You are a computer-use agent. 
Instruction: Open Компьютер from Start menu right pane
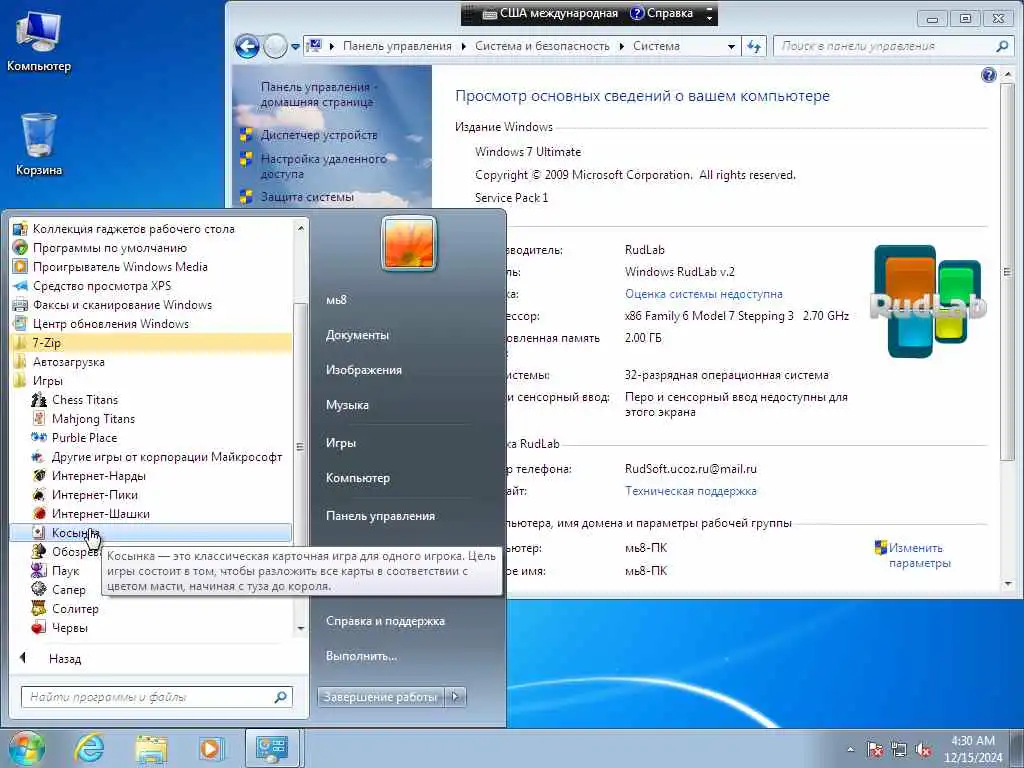[358, 478]
